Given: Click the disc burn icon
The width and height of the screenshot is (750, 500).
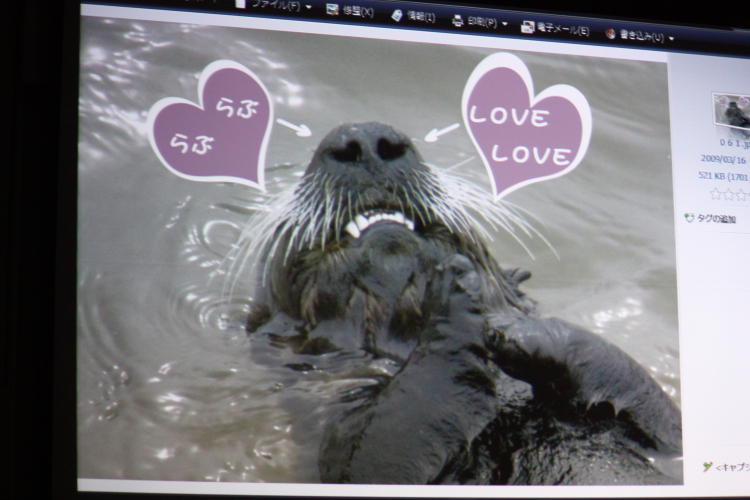Looking at the screenshot, I should (x=610, y=33).
